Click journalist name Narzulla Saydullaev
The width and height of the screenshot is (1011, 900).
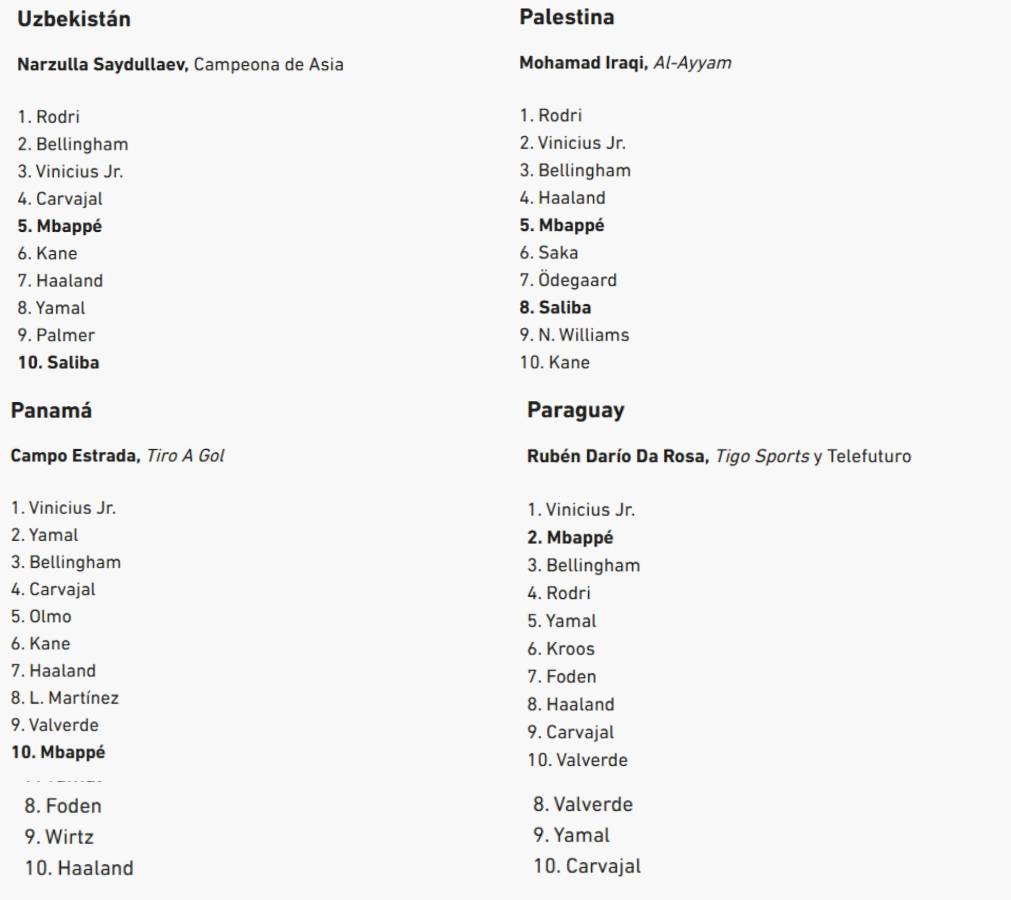point(103,65)
